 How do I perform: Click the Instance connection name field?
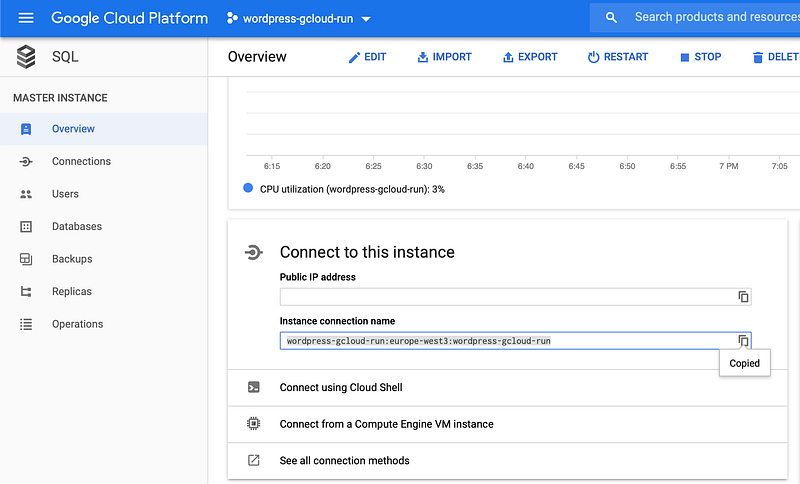pyautogui.click(x=515, y=341)
